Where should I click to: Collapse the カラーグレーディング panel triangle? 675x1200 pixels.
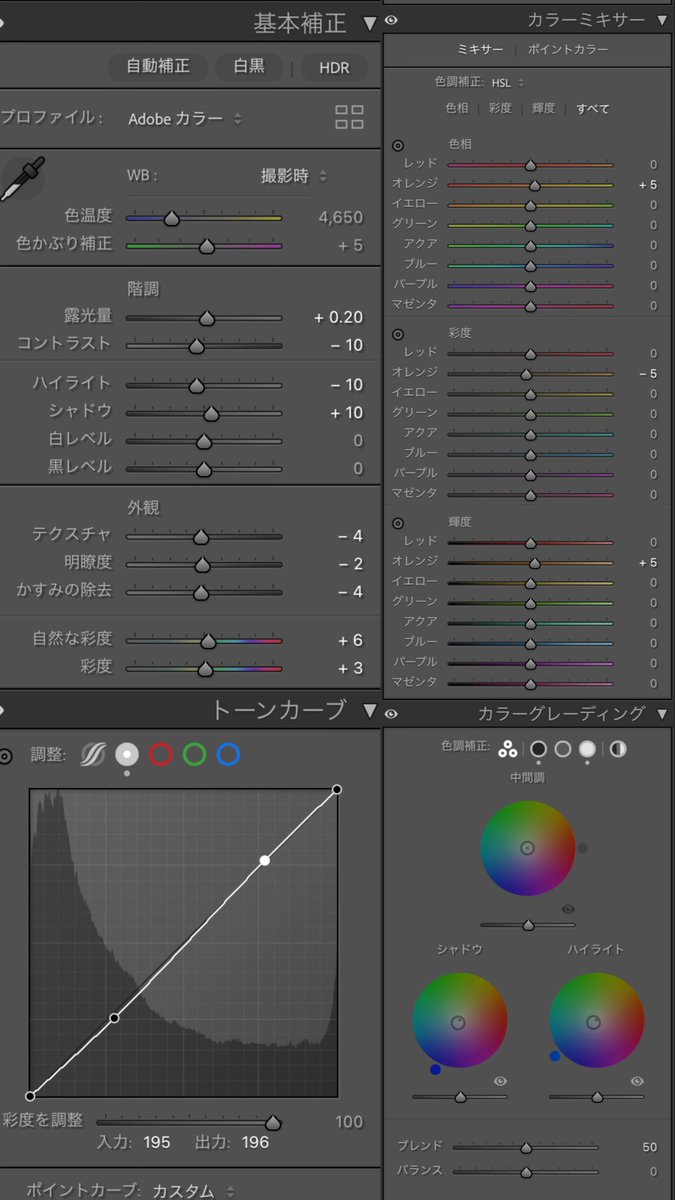(662, 713)
